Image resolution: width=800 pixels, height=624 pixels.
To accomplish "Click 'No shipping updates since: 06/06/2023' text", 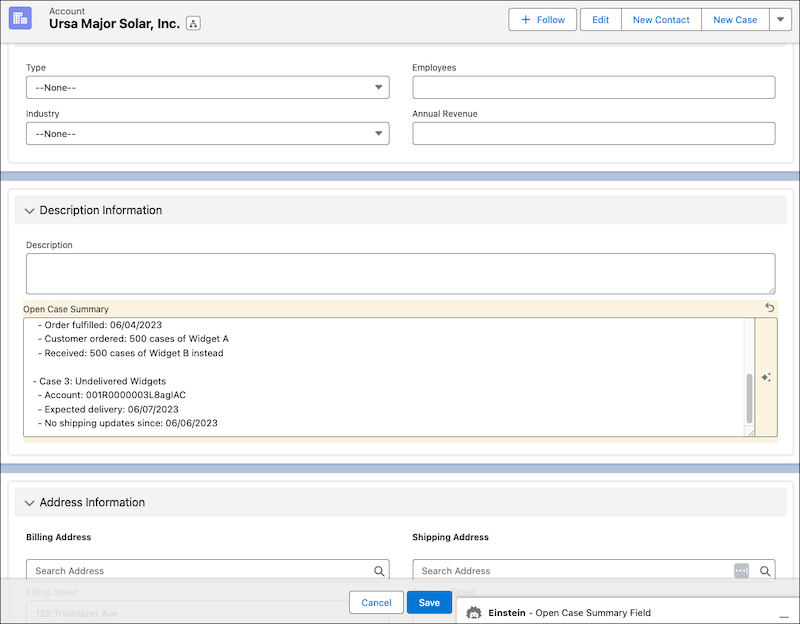I will [x=128, y=423].
